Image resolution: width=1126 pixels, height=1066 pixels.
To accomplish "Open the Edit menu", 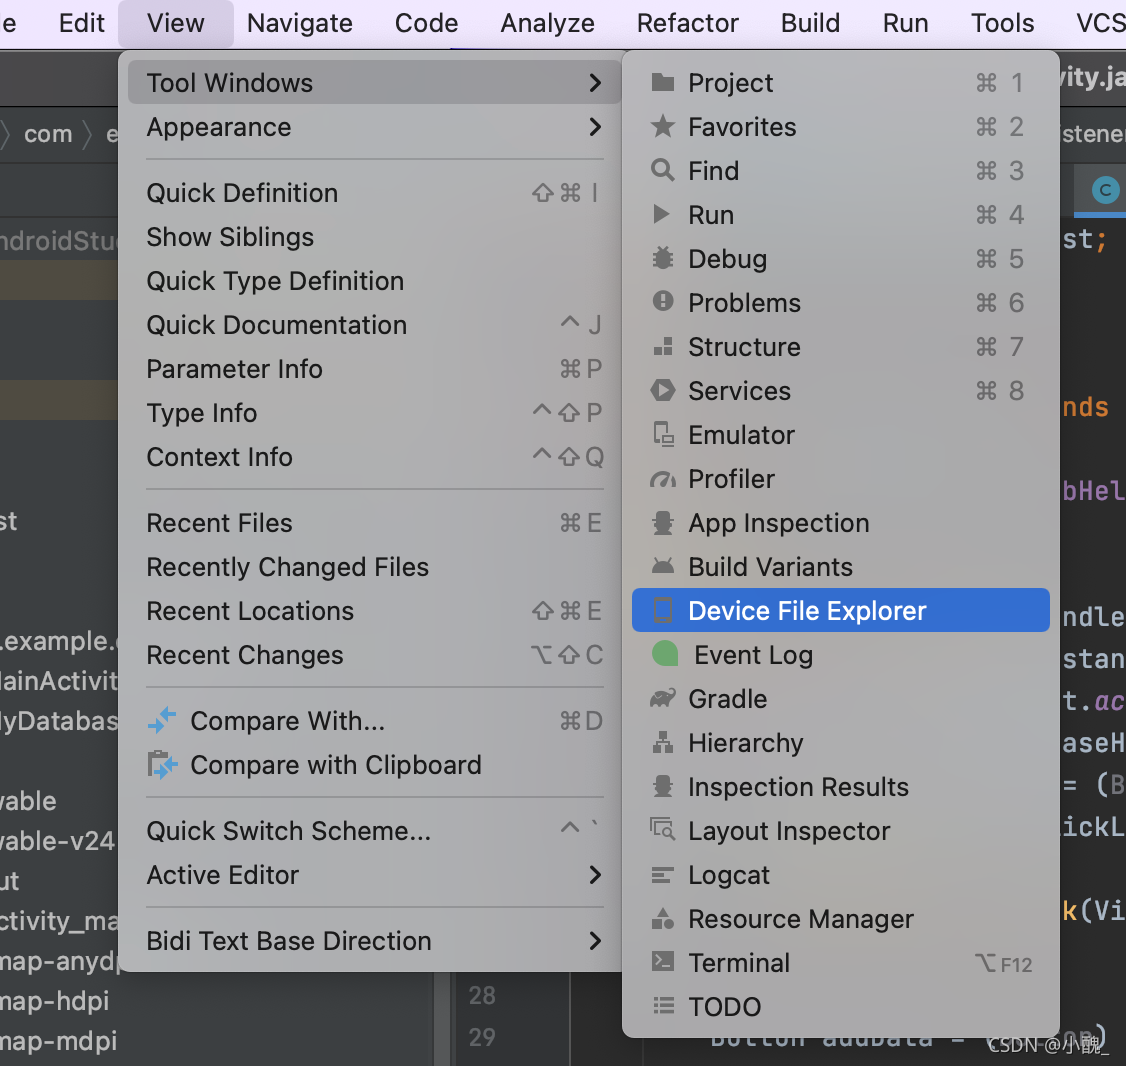I will [82, 23].
